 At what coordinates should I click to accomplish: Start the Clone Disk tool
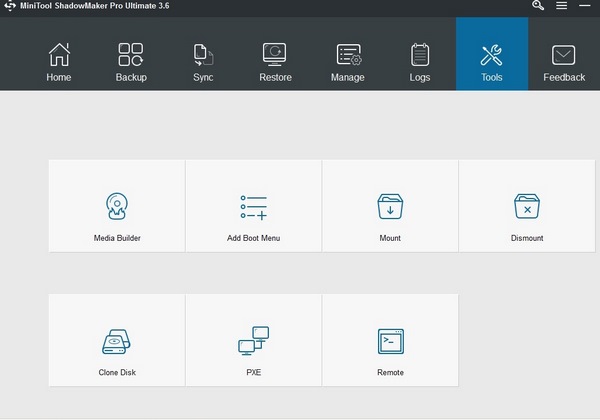pos(117,340)
